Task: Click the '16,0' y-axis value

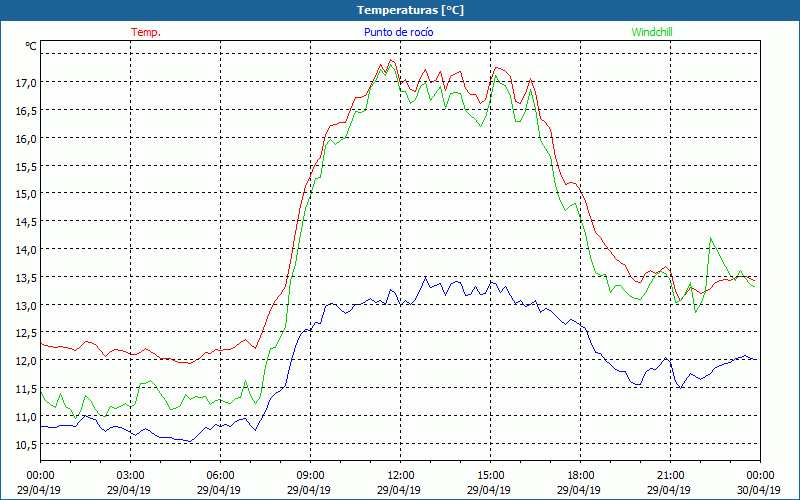Action: 26,138
